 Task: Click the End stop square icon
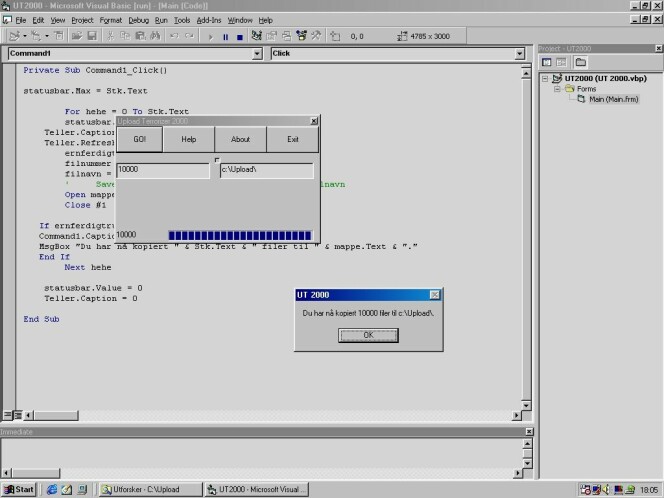pos(240,37)
